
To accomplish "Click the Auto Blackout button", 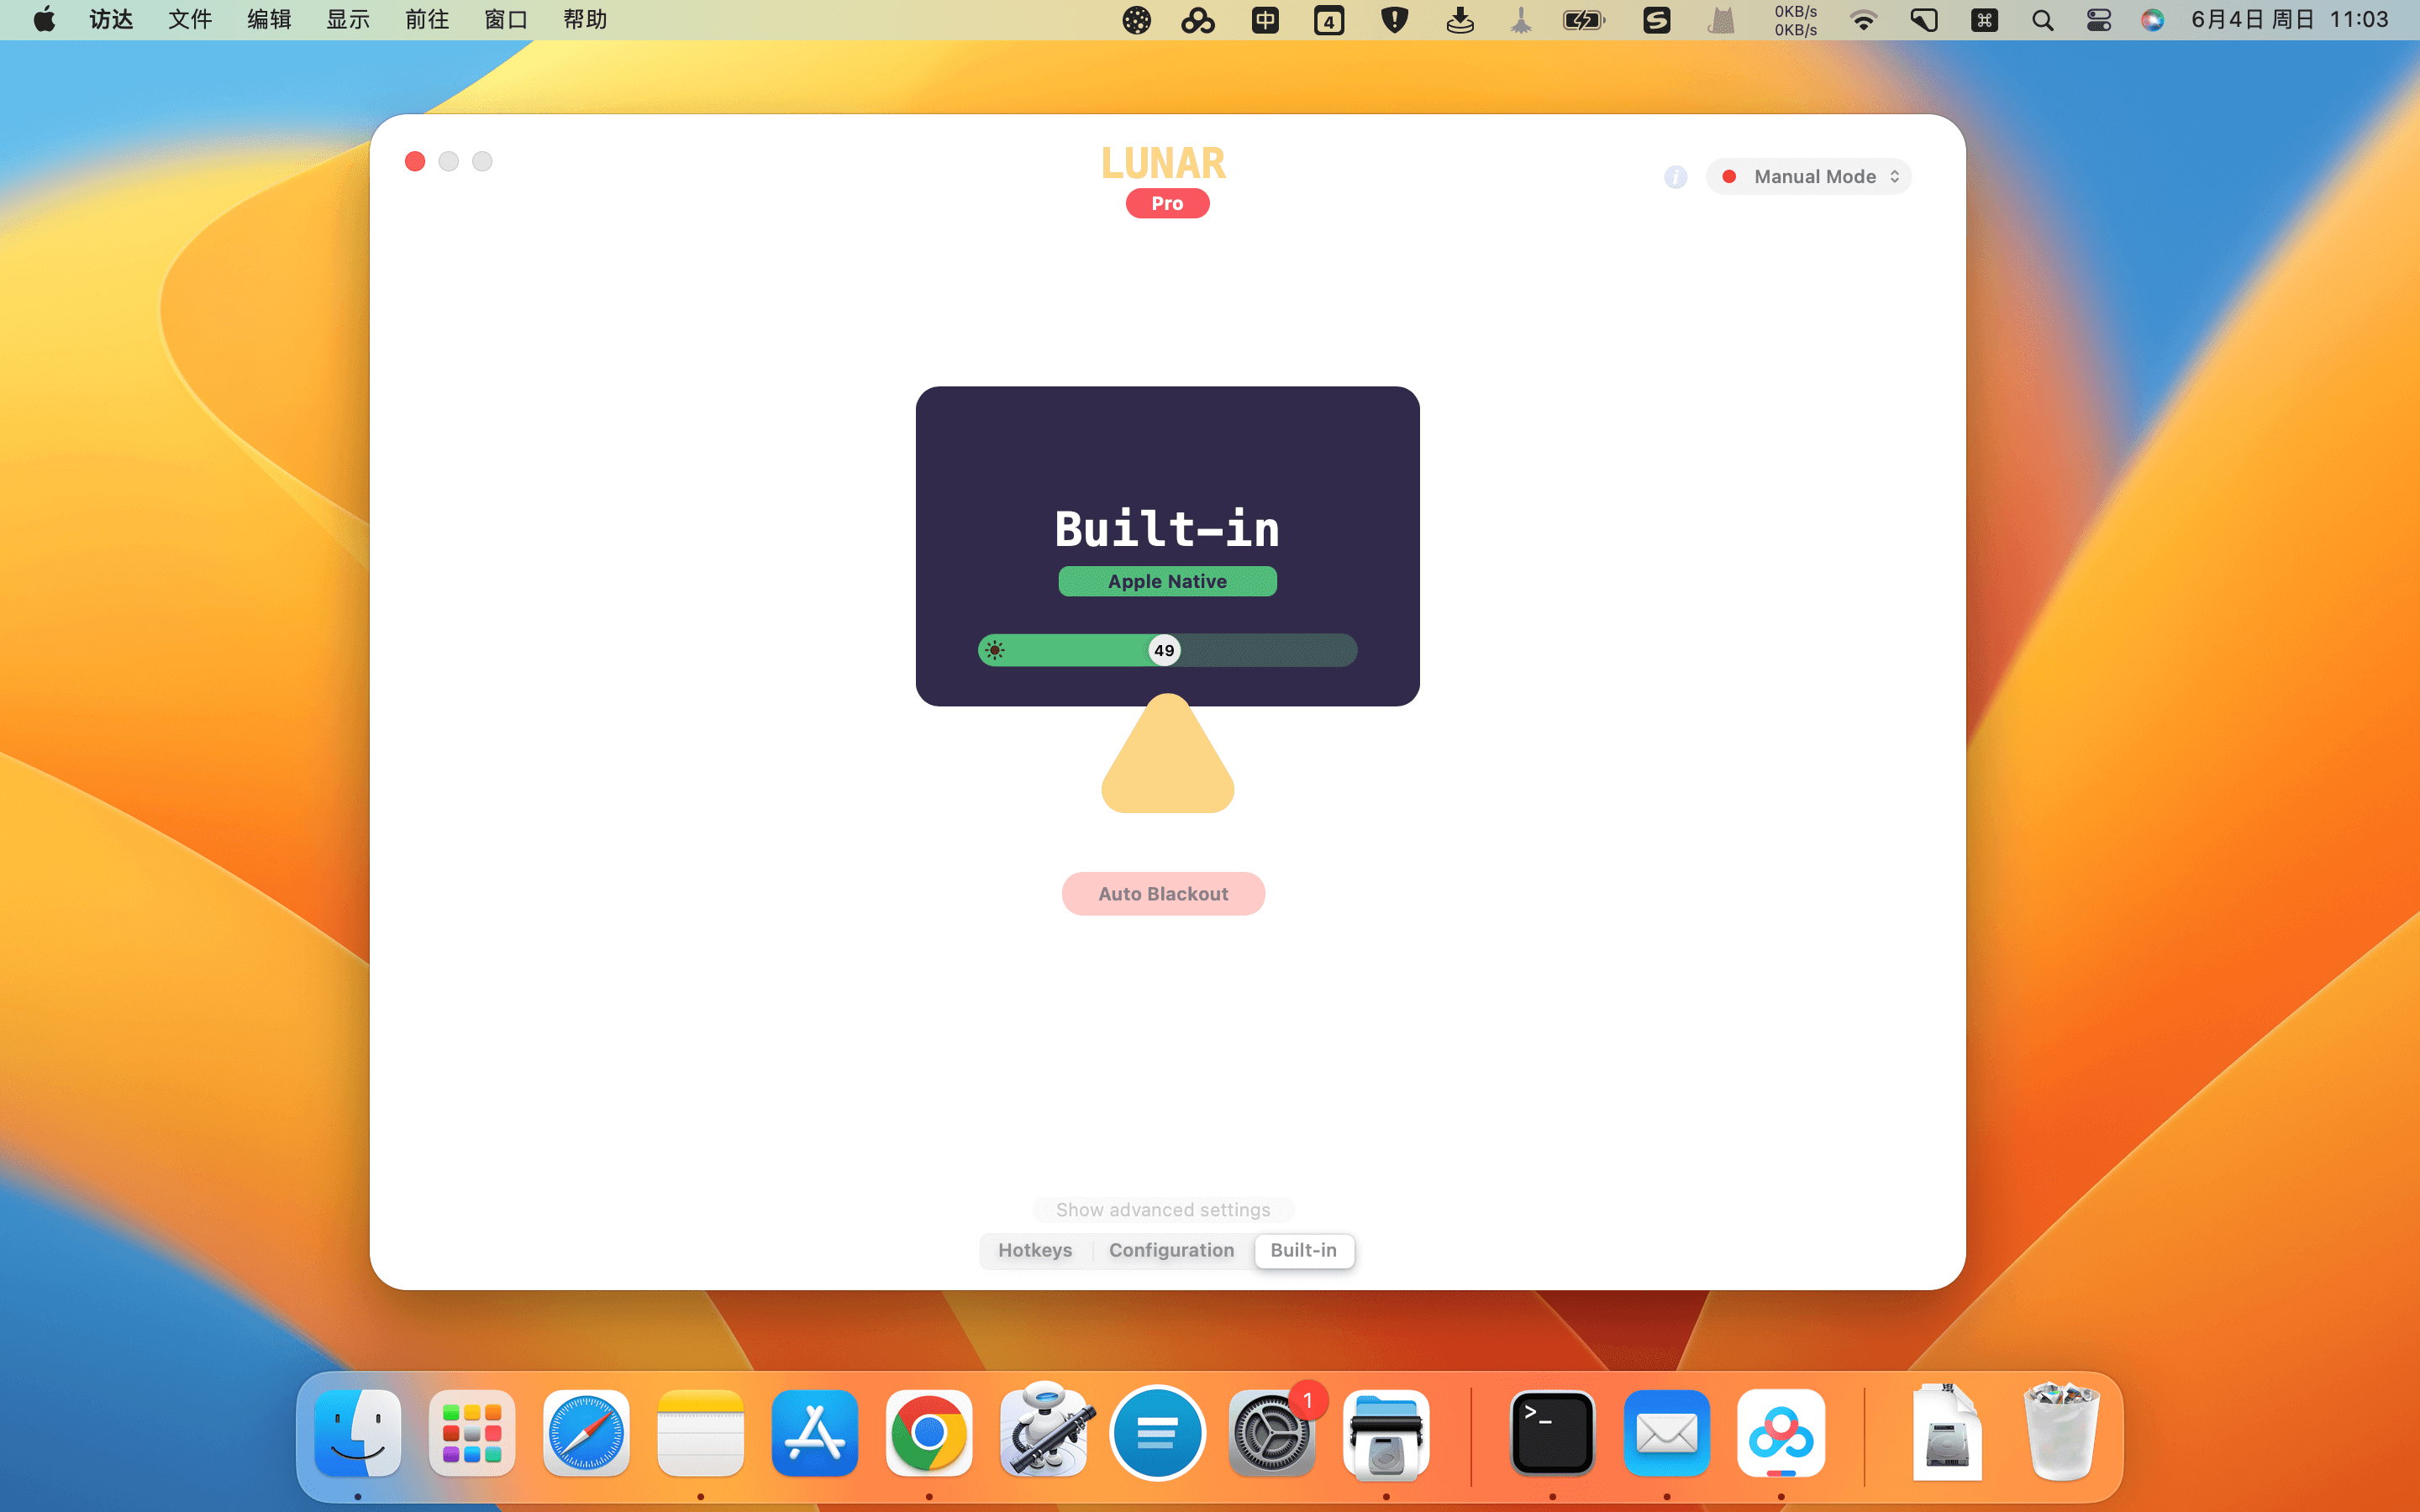I will coord(1163,893).
